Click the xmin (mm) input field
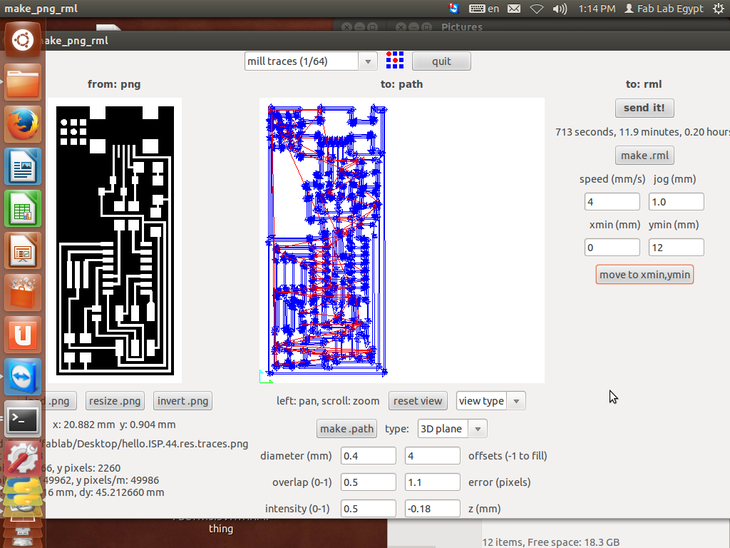The height and width of the screenshot is (548, 730). (612, 247)
